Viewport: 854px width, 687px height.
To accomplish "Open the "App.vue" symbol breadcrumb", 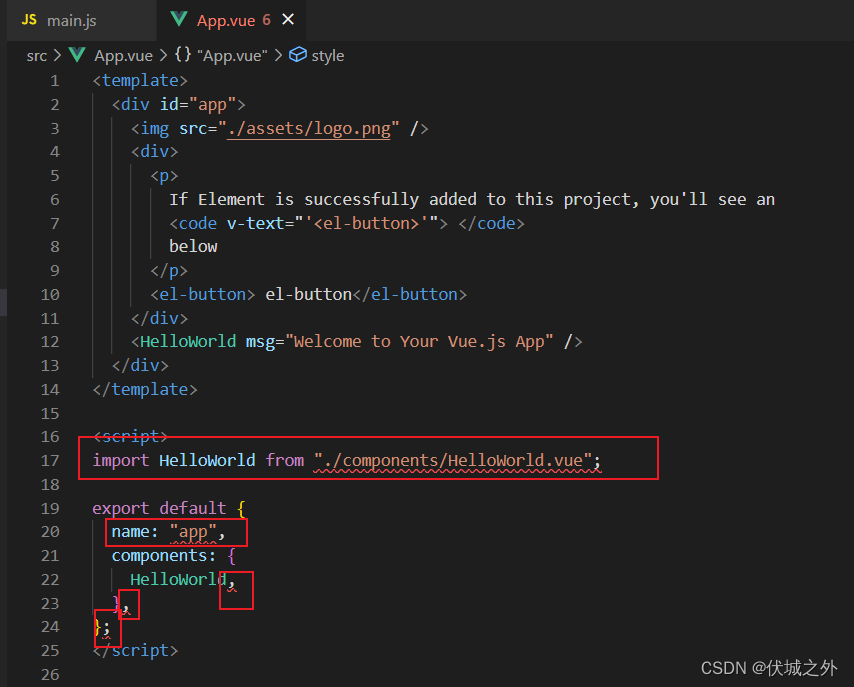I will pos(232,56).
